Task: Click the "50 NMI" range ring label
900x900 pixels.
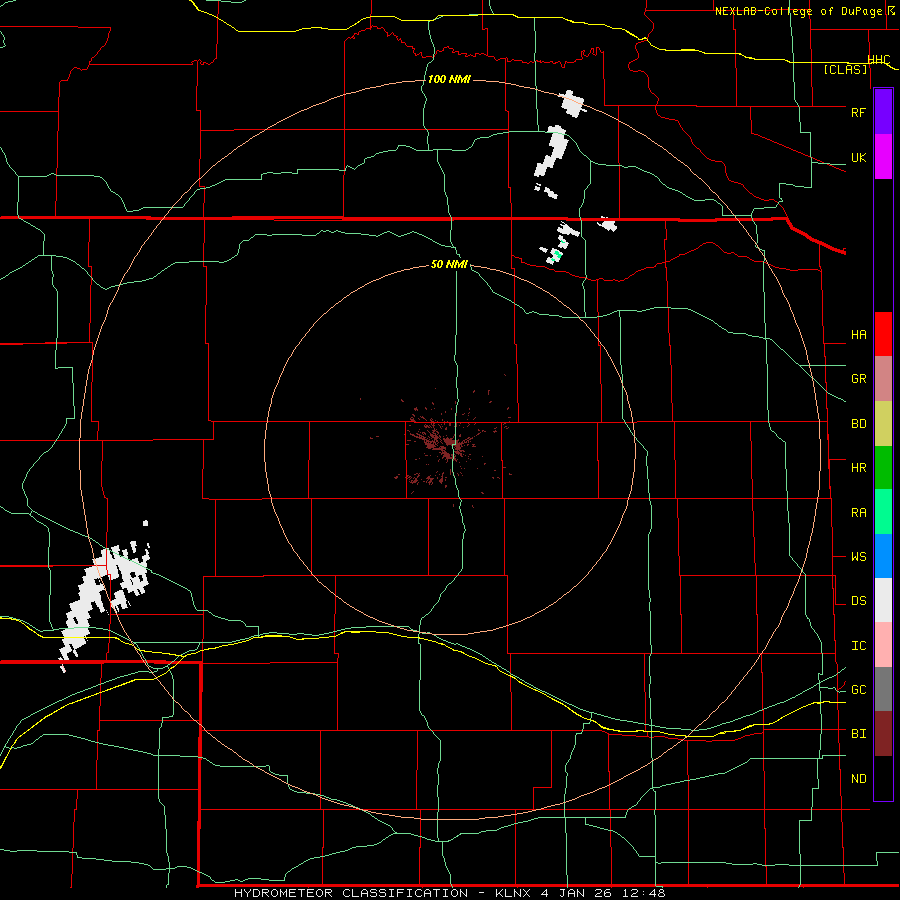Action: 449,264
